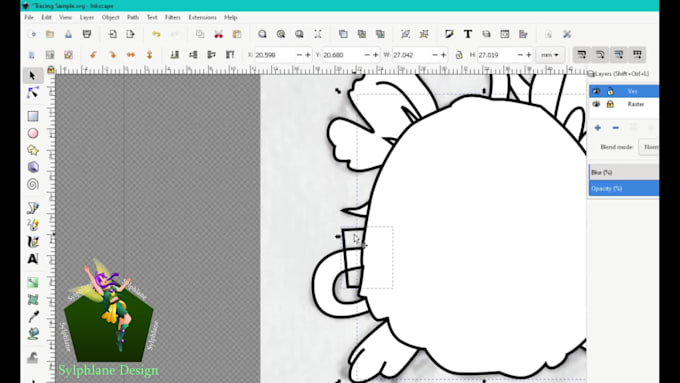Toggle scale rounded corners option
The image size is (680, 383).
click(600, 55)
